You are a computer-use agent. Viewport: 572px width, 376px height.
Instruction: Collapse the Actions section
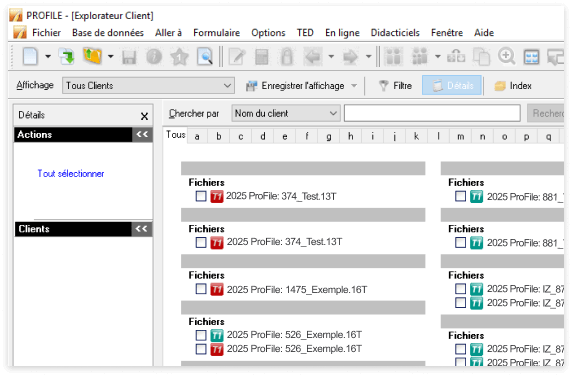pos(142,135)
